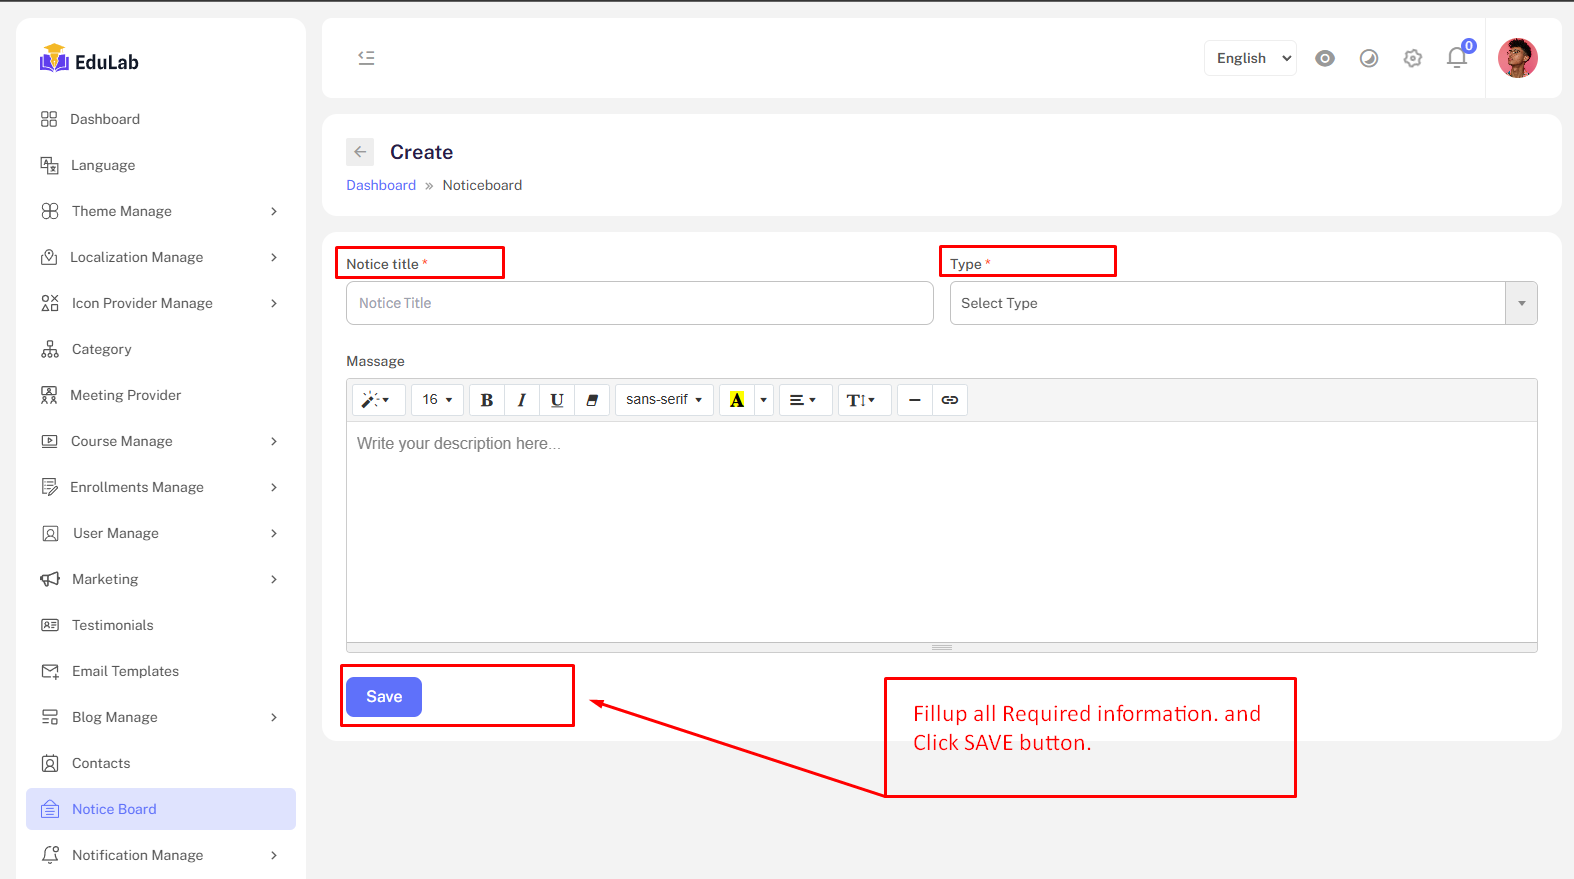
Task: Open the font size 16 dropdown
Action: pos(437,400)
